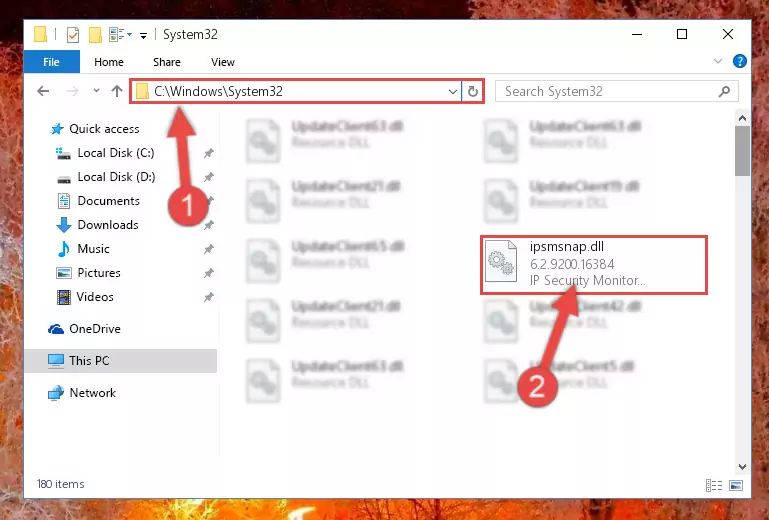
Task: Open recent locations dropdown arrow
Action: click(x=96, y=90)
